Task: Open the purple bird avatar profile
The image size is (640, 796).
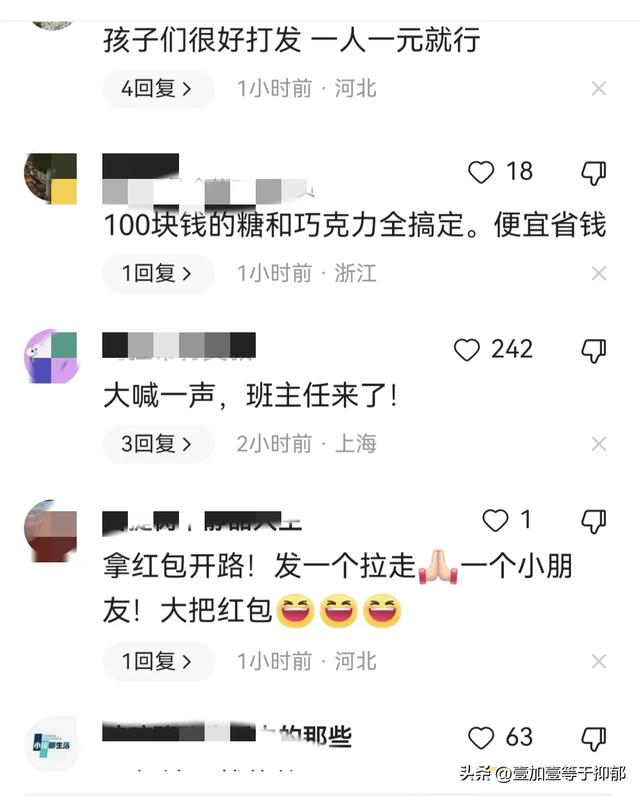Action: click(x=51, y=356)
